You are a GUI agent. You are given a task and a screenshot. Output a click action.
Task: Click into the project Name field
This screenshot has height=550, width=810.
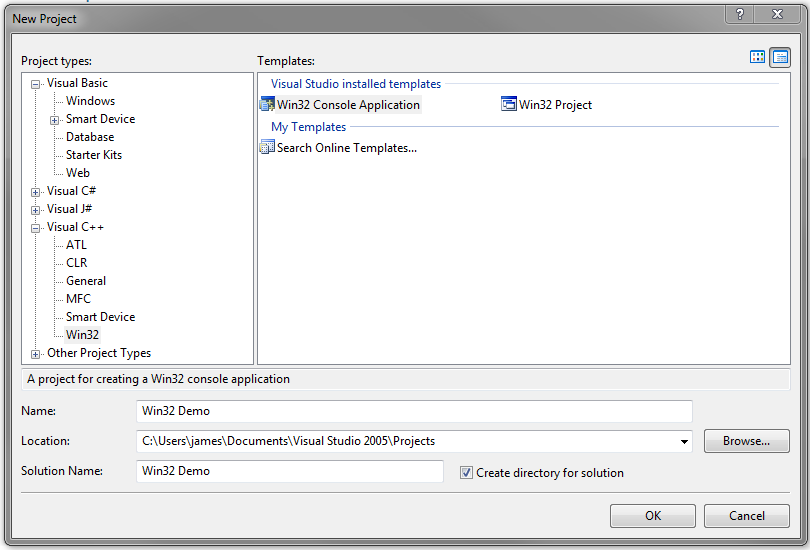point(414,411)
